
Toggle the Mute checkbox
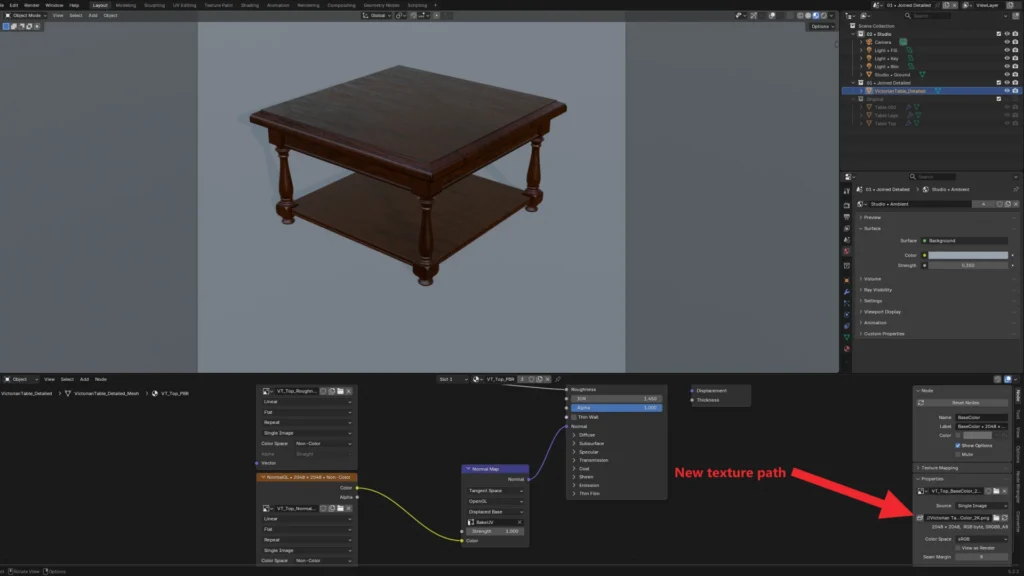point(958,454)
